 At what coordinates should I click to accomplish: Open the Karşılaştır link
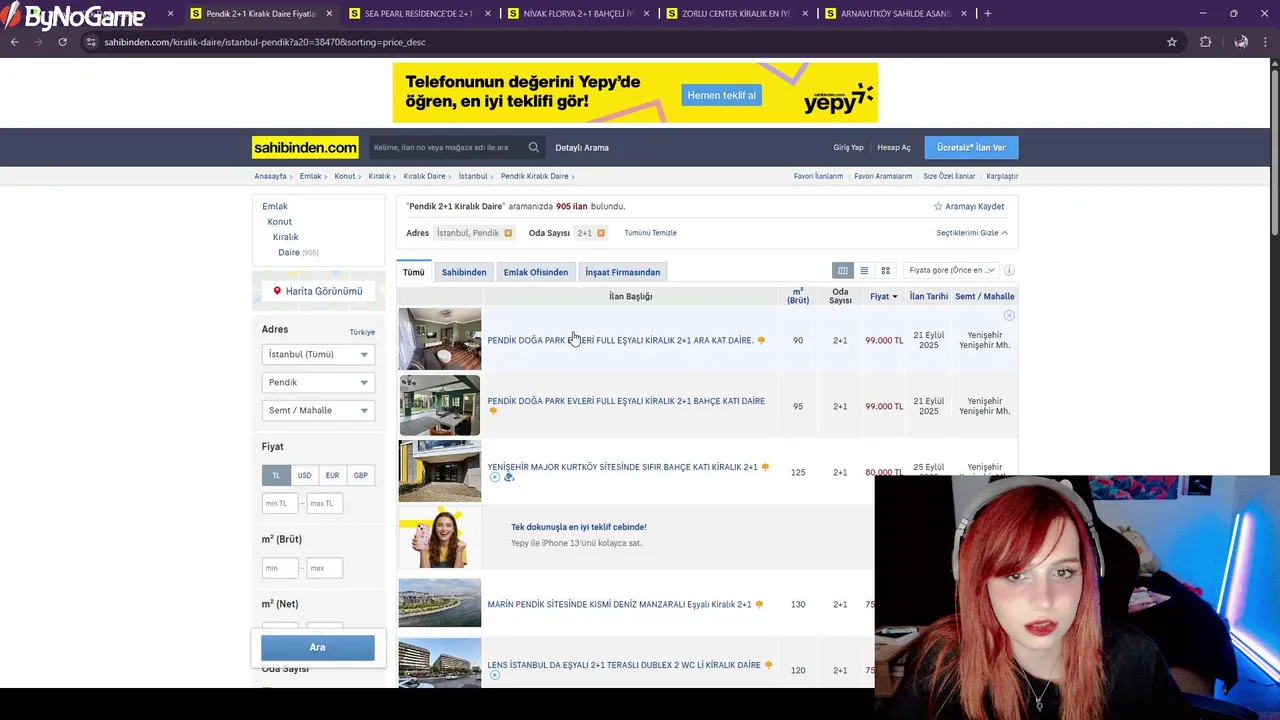coord(1002,176)
